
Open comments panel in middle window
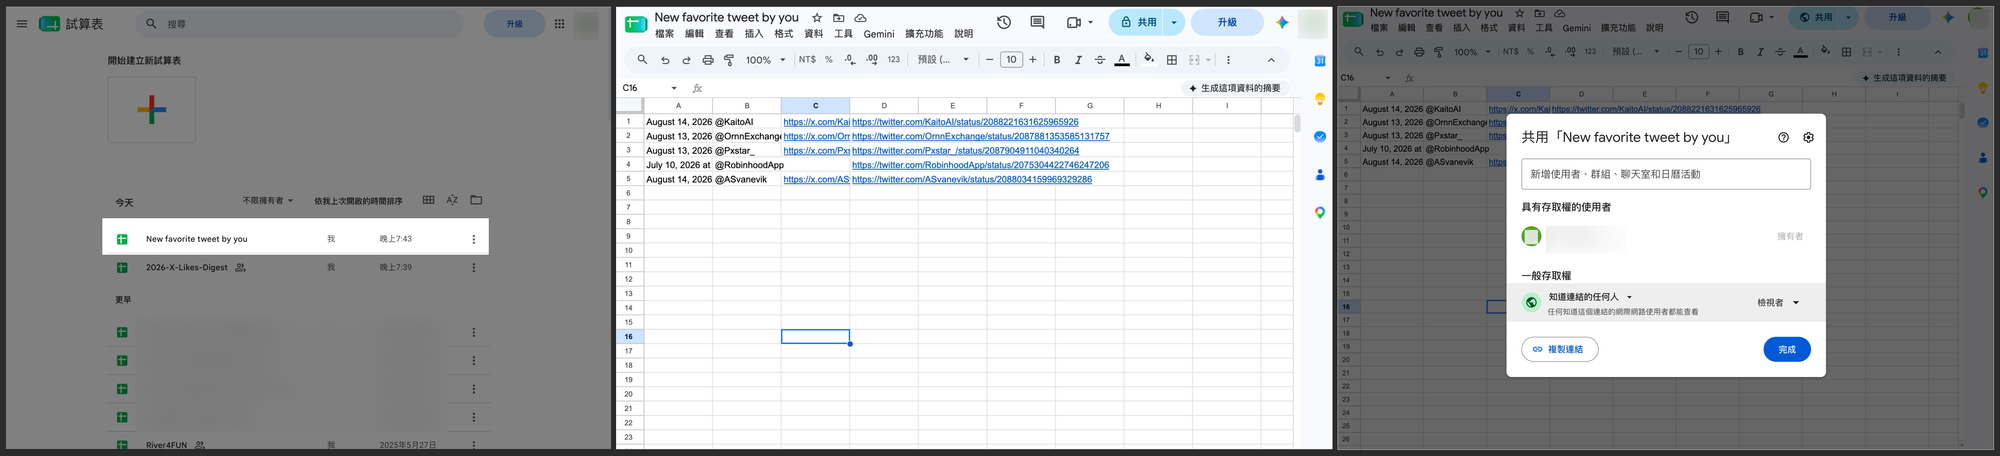pyautogui.click(x=1037, y=22)
